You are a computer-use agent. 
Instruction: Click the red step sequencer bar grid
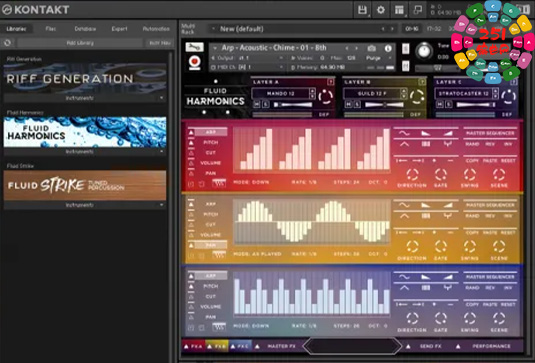coord(312,149)
